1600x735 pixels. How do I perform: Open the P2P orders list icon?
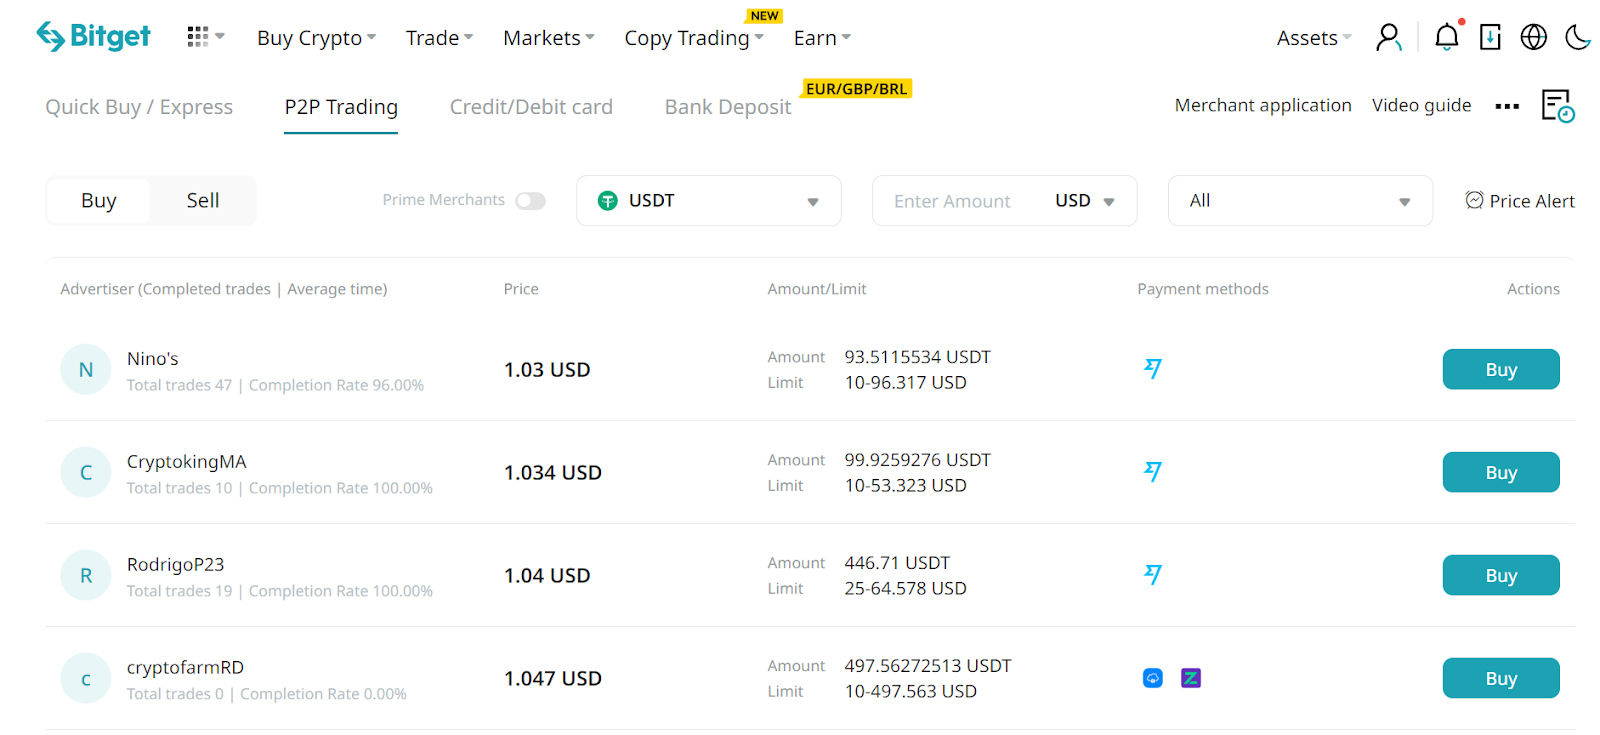(1557, 106)
